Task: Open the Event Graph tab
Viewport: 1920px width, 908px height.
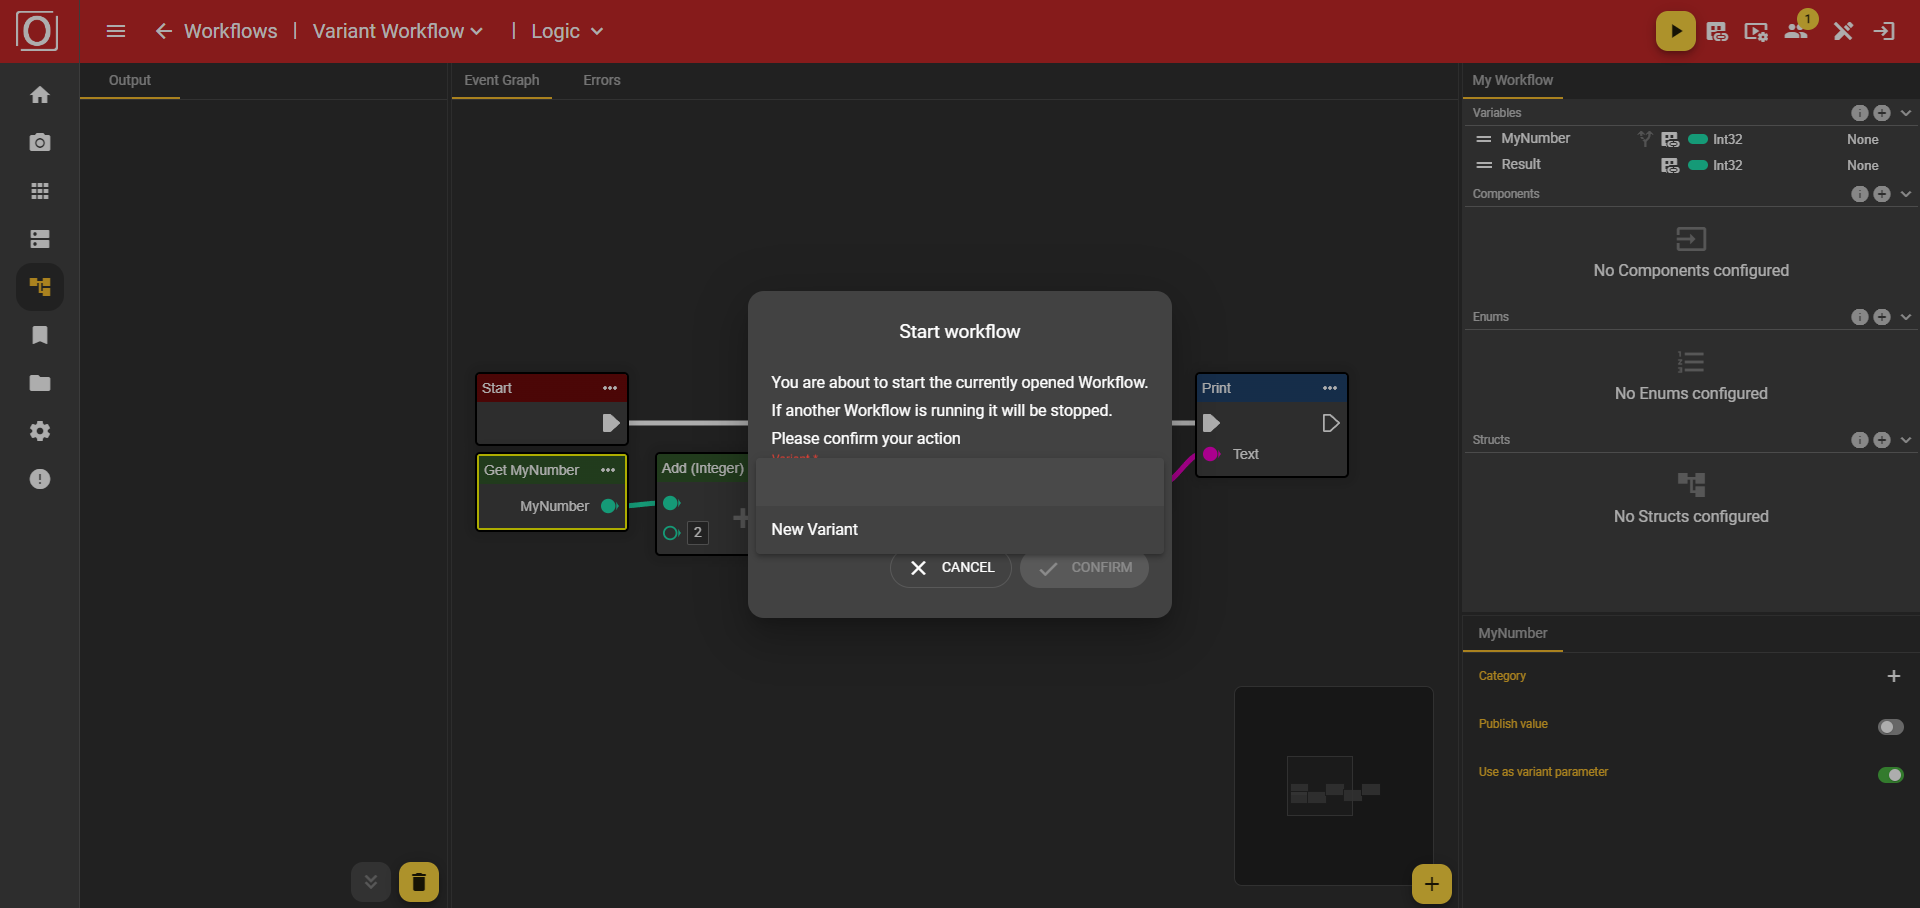Action: pos(501,80)
